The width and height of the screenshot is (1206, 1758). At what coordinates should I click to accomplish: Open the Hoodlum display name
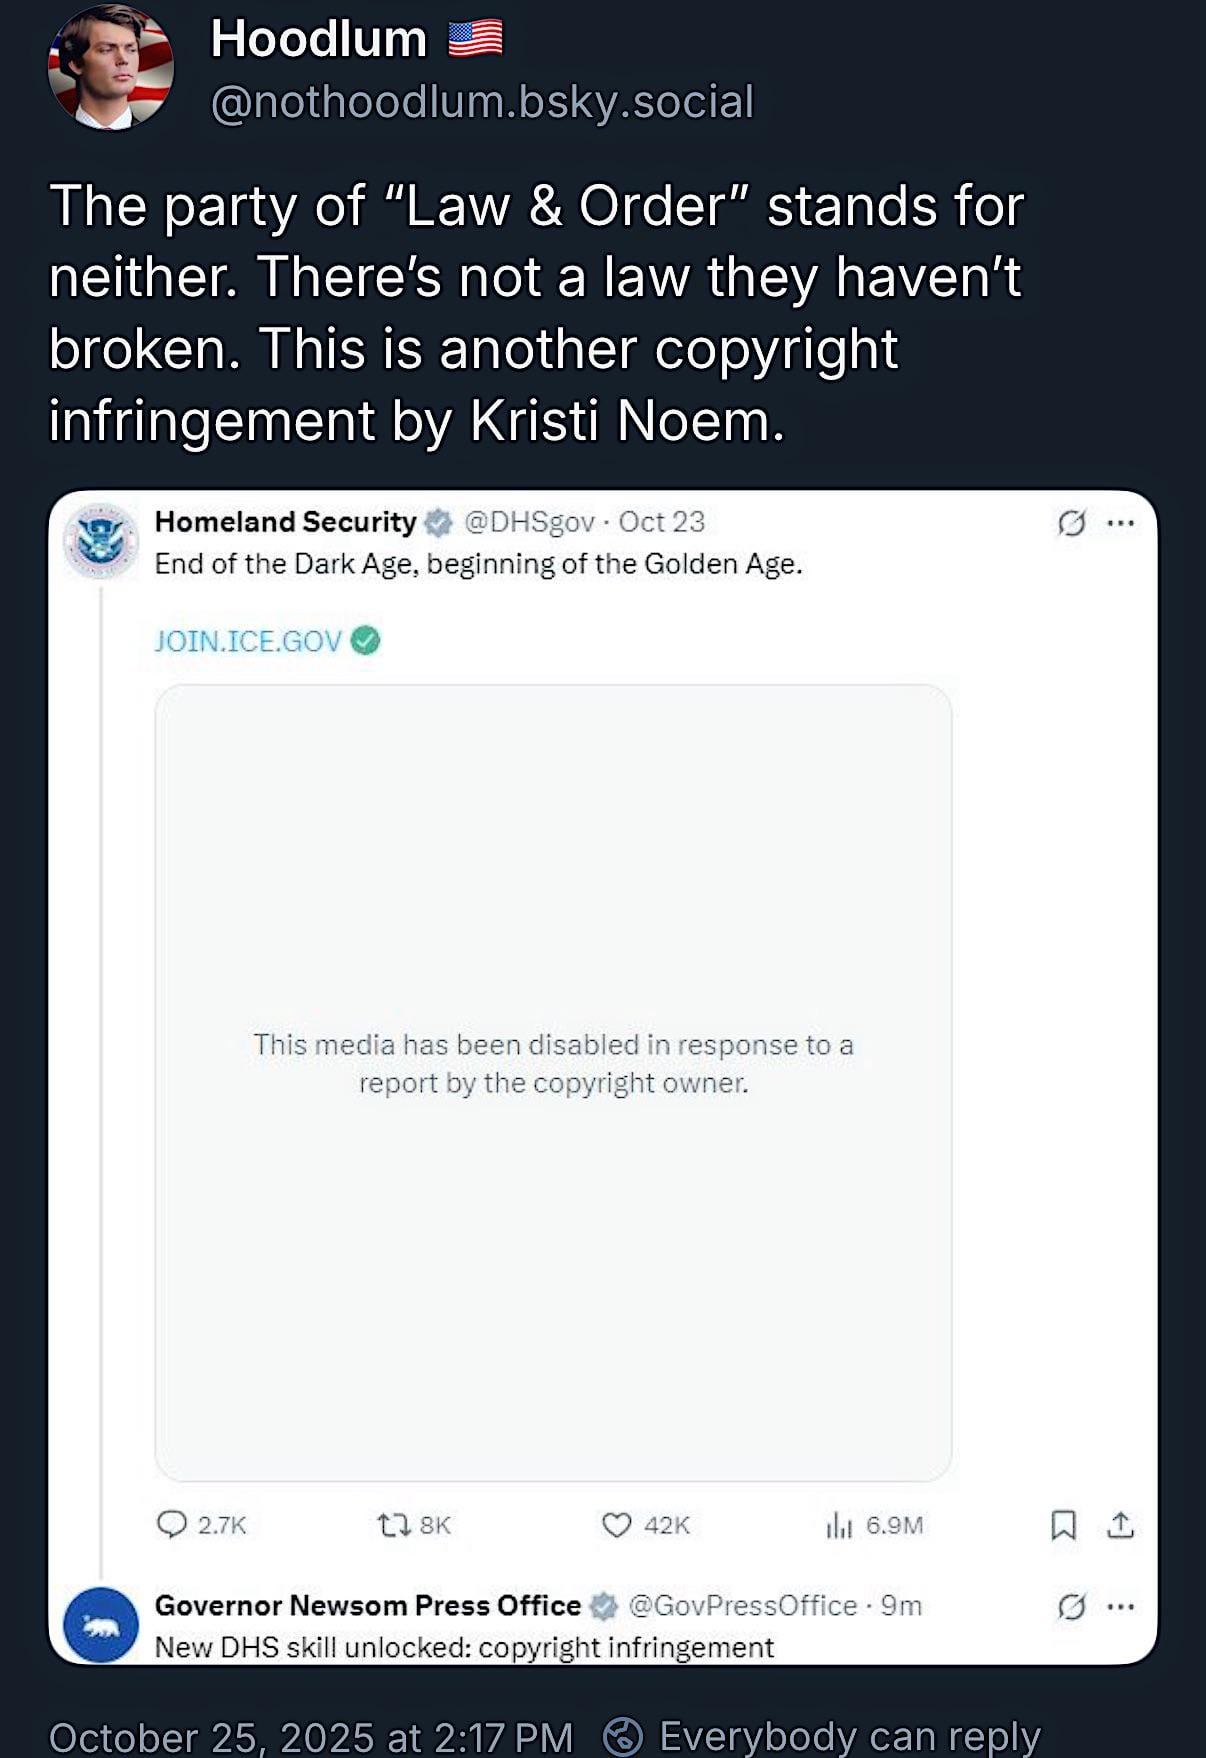click(318, 40)
